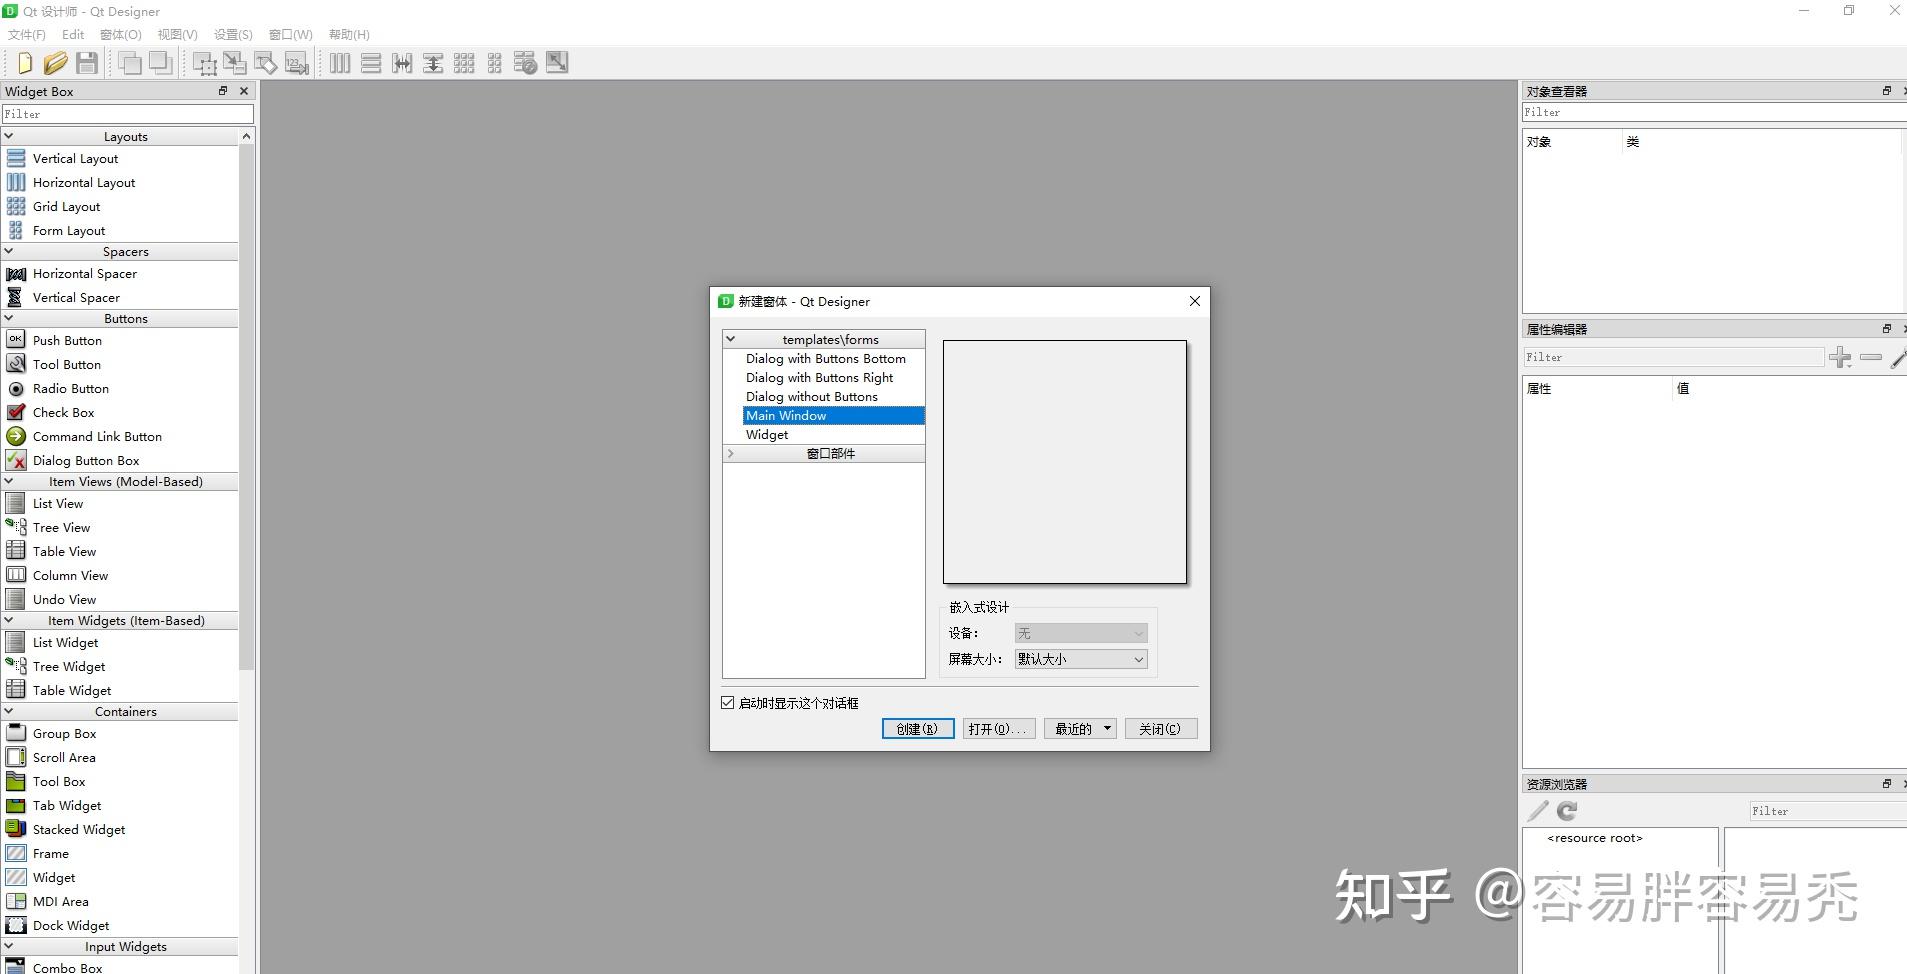Click the Adjust Size toolbar icon
This screenshot has width=1907, height=974.
point(557,62)
